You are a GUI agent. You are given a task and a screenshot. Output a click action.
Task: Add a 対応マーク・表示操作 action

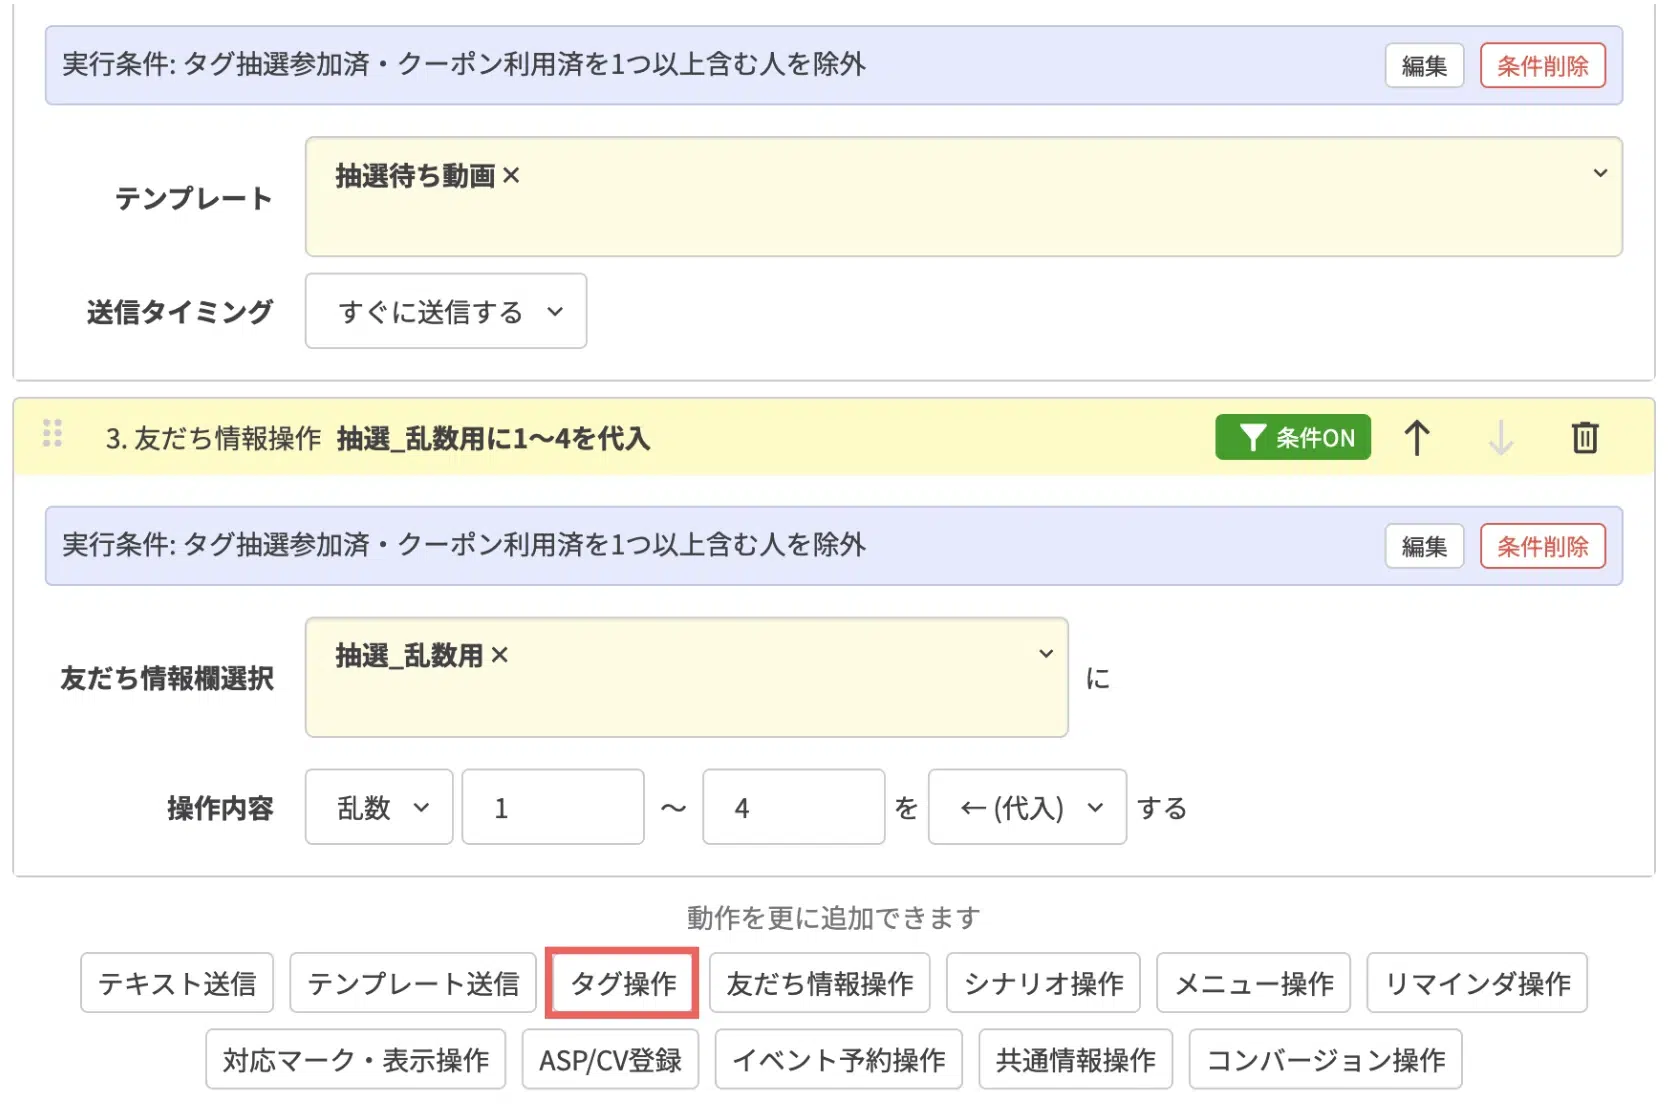coord(356,1059)
